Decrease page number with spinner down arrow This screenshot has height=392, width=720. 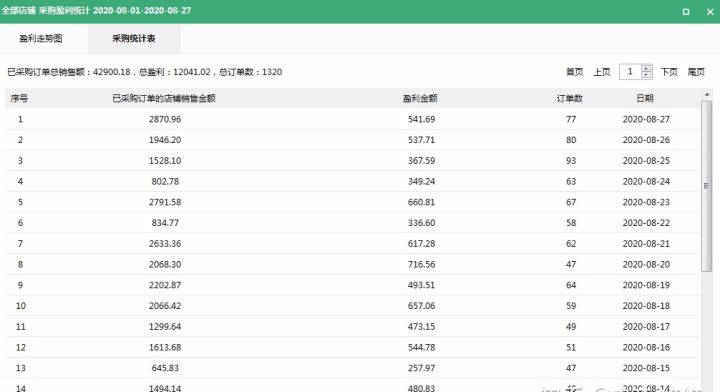tap(647, 75)
